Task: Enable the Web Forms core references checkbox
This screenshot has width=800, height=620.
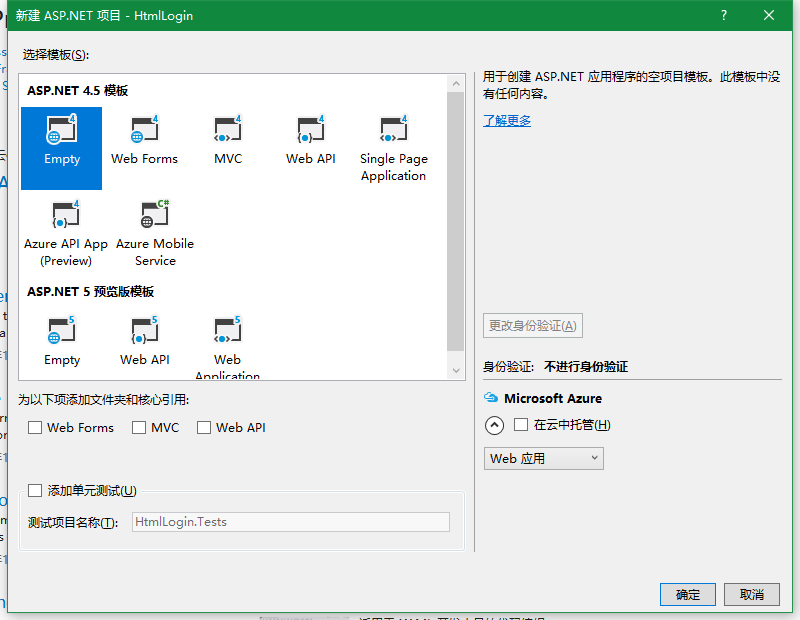Action: 36,428
